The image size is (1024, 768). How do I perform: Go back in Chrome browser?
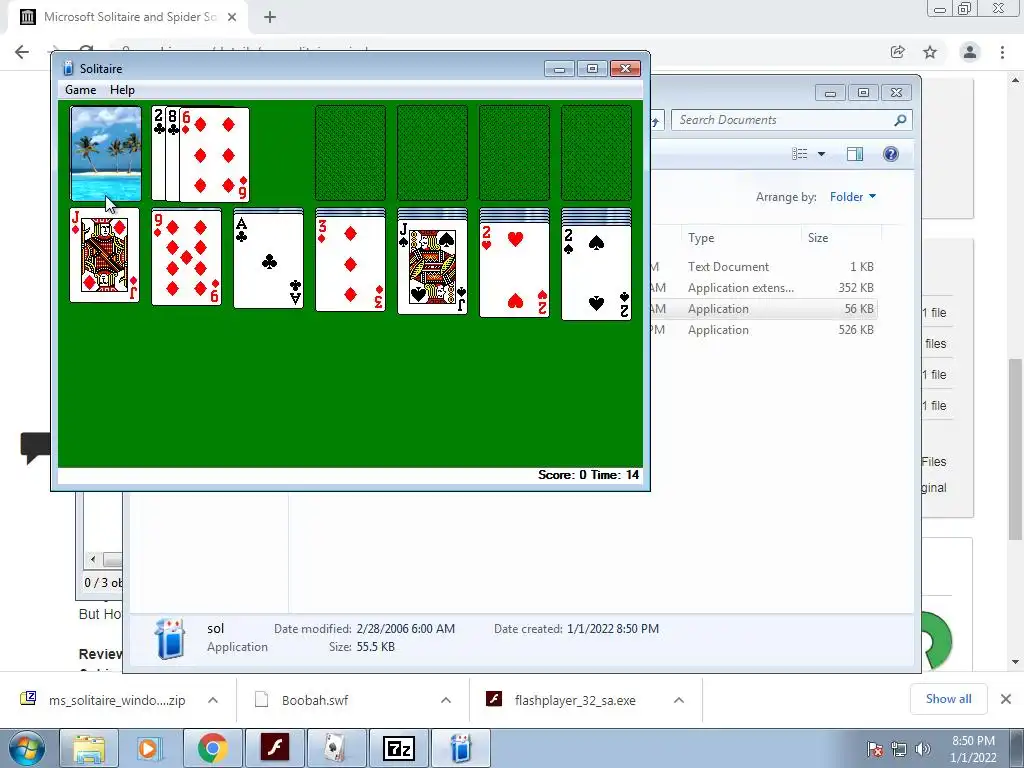22,52
